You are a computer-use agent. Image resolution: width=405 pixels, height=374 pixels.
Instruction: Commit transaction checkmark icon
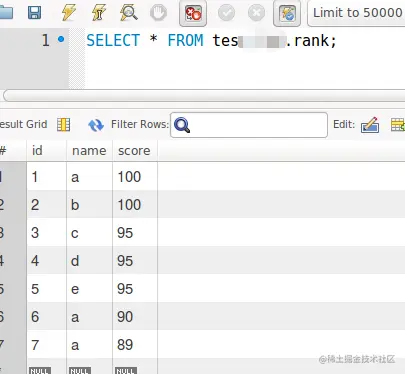pos(226,13)
